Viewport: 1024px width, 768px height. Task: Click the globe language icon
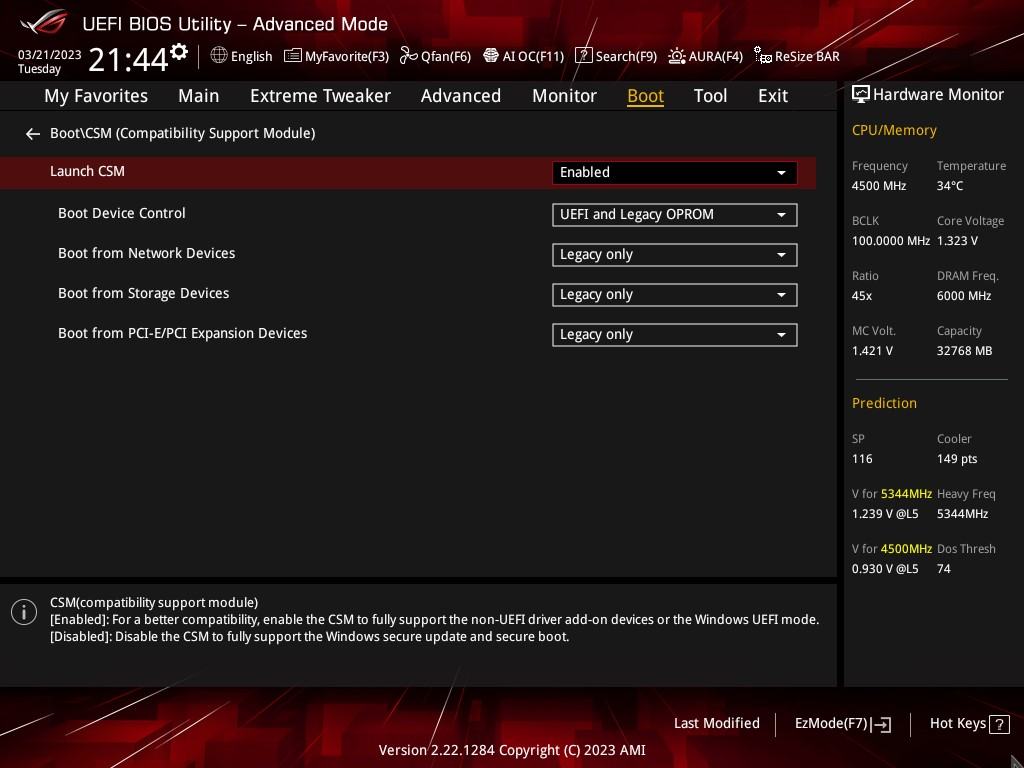coord(219,56)
